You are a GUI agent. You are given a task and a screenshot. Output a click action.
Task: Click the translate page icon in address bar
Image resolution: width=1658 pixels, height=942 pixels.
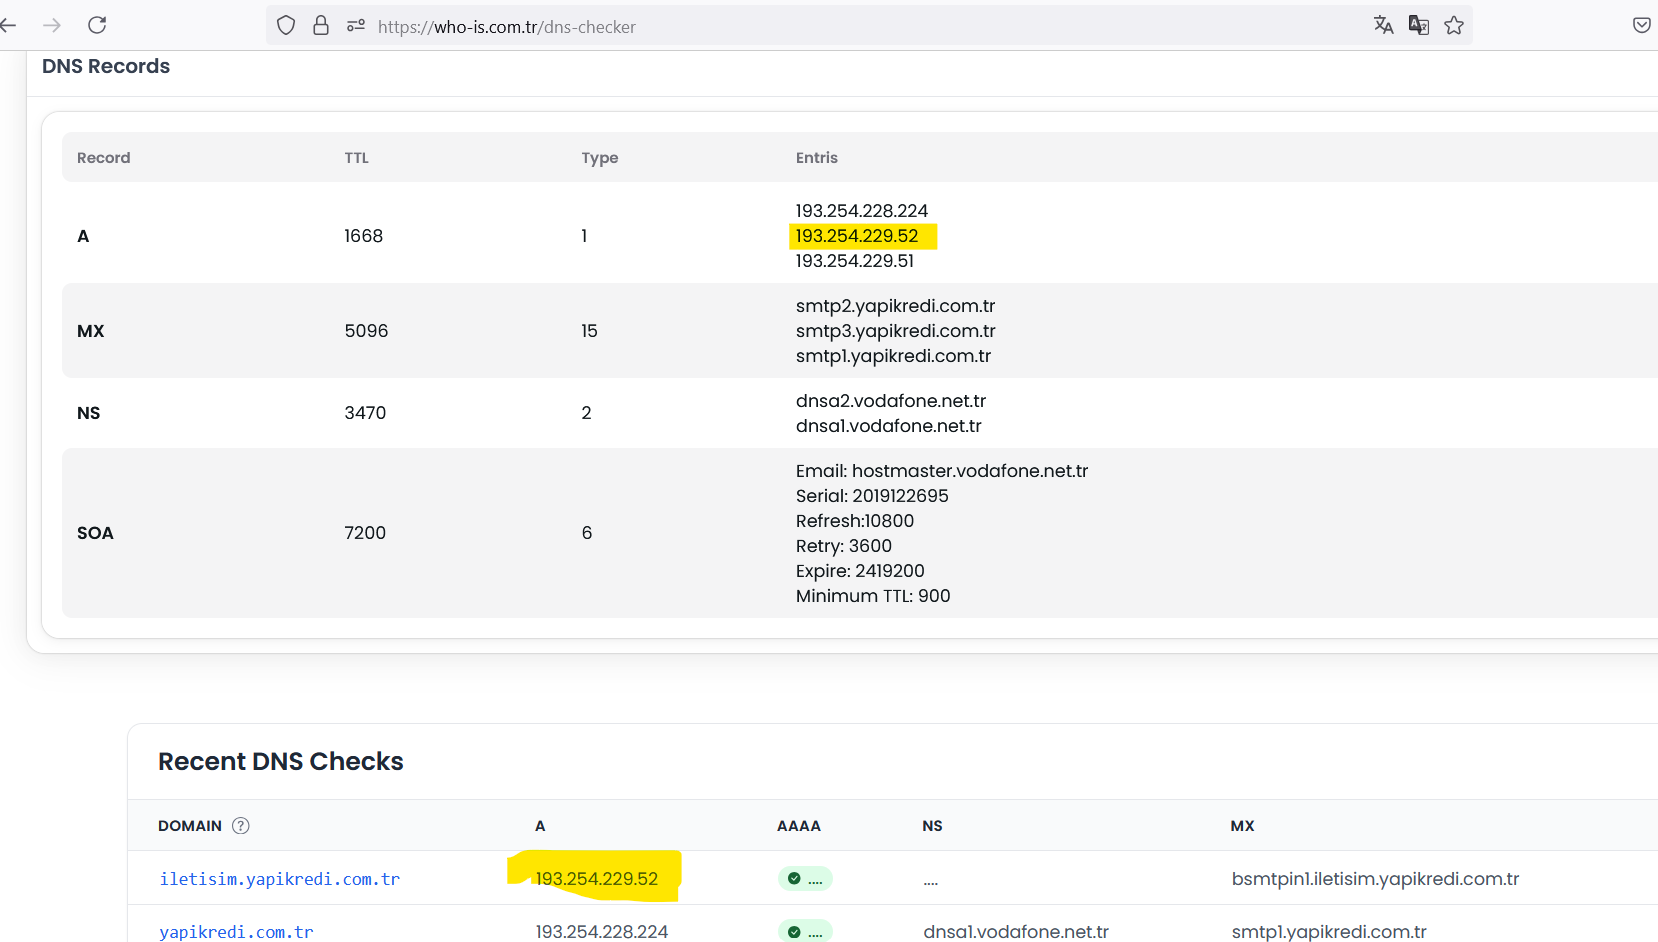1384,25
